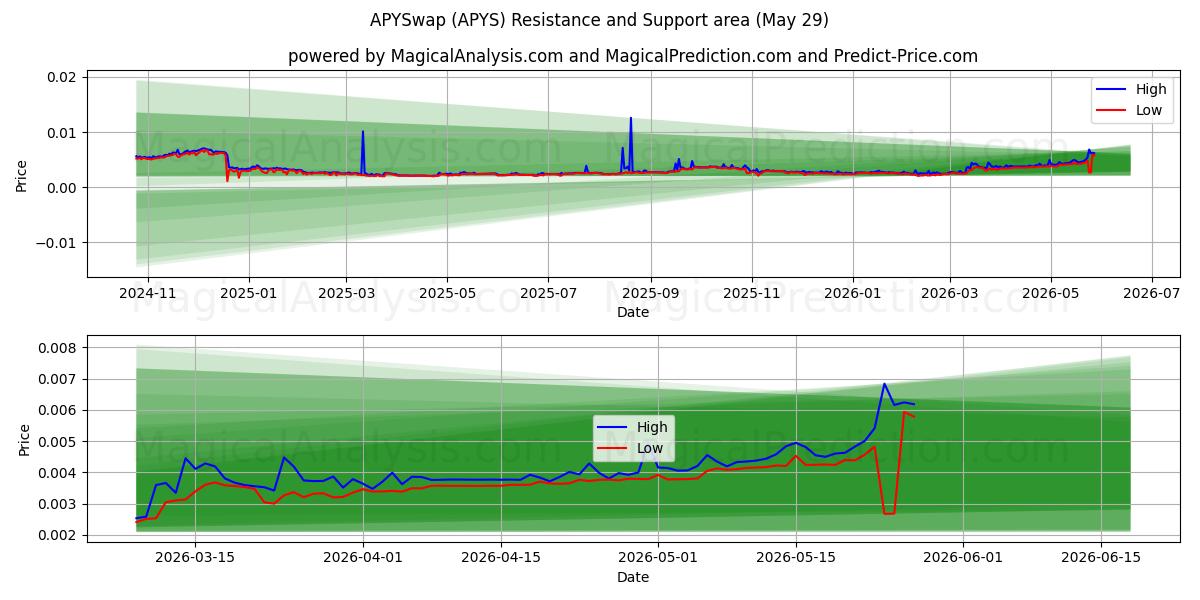The image size is (1200, 600).
Task: Click the blue High peak near 2026-05-24 in bottom chart
Action: (x=884, y=384)
